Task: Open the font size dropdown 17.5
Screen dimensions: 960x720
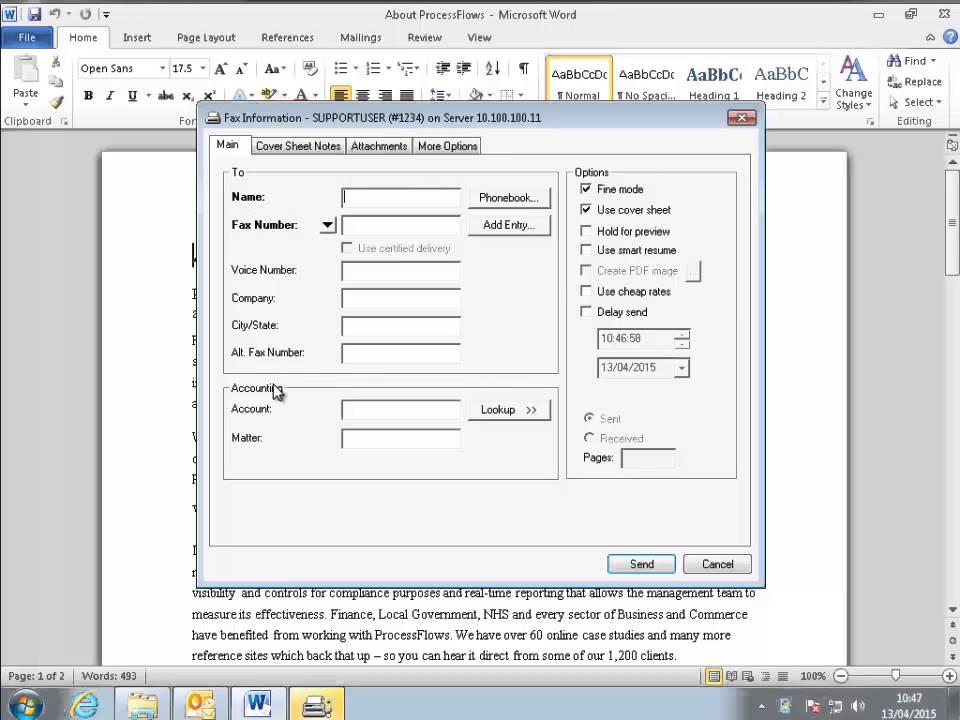Action: (x=203, y=68)
